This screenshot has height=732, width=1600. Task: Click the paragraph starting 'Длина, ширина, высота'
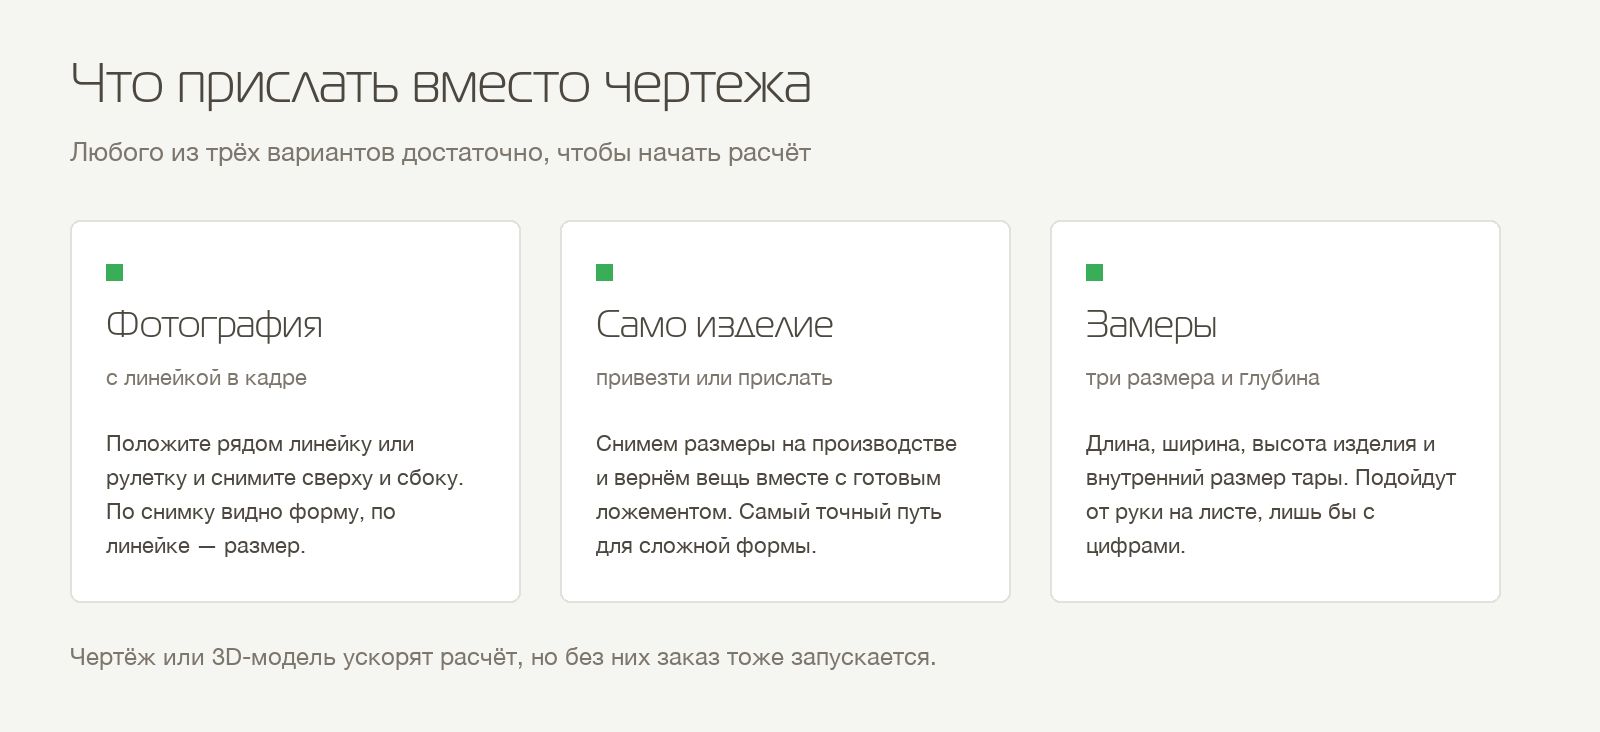(x=1271, y=495)
